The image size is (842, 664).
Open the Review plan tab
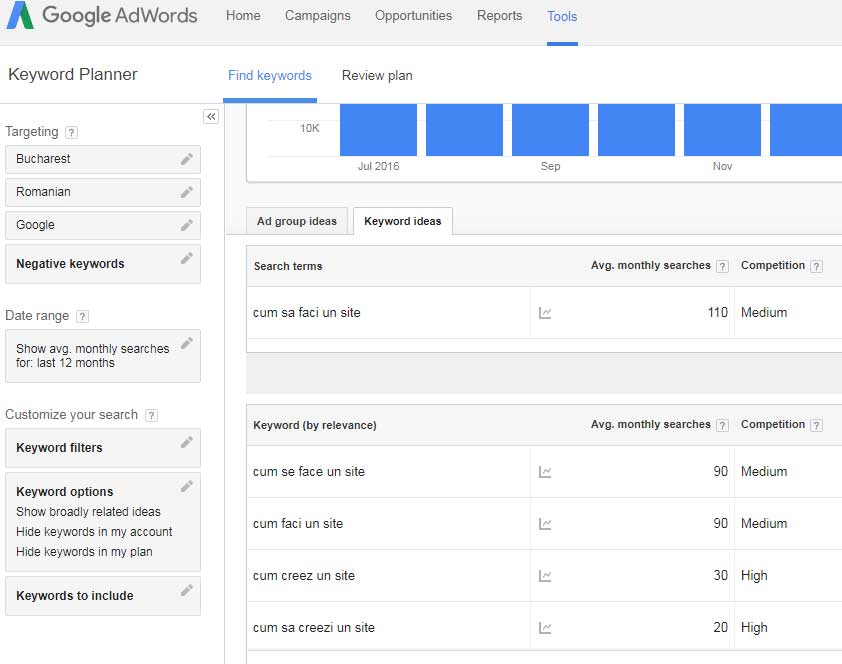376,75
